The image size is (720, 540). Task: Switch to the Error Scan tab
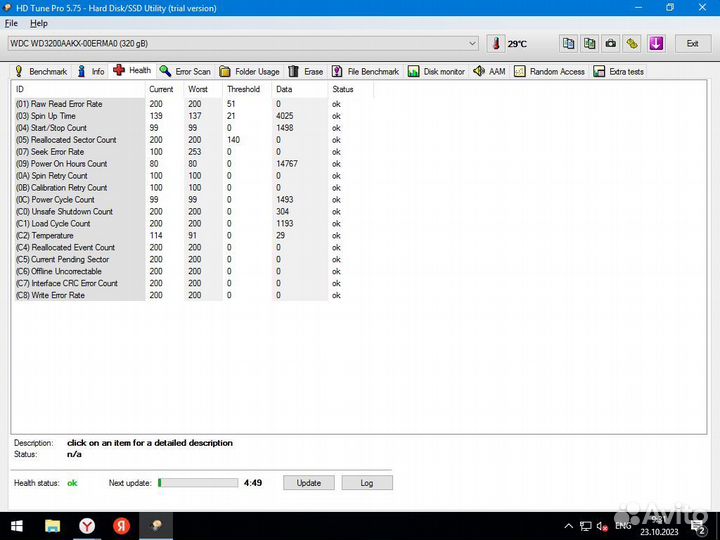point(186,71)
